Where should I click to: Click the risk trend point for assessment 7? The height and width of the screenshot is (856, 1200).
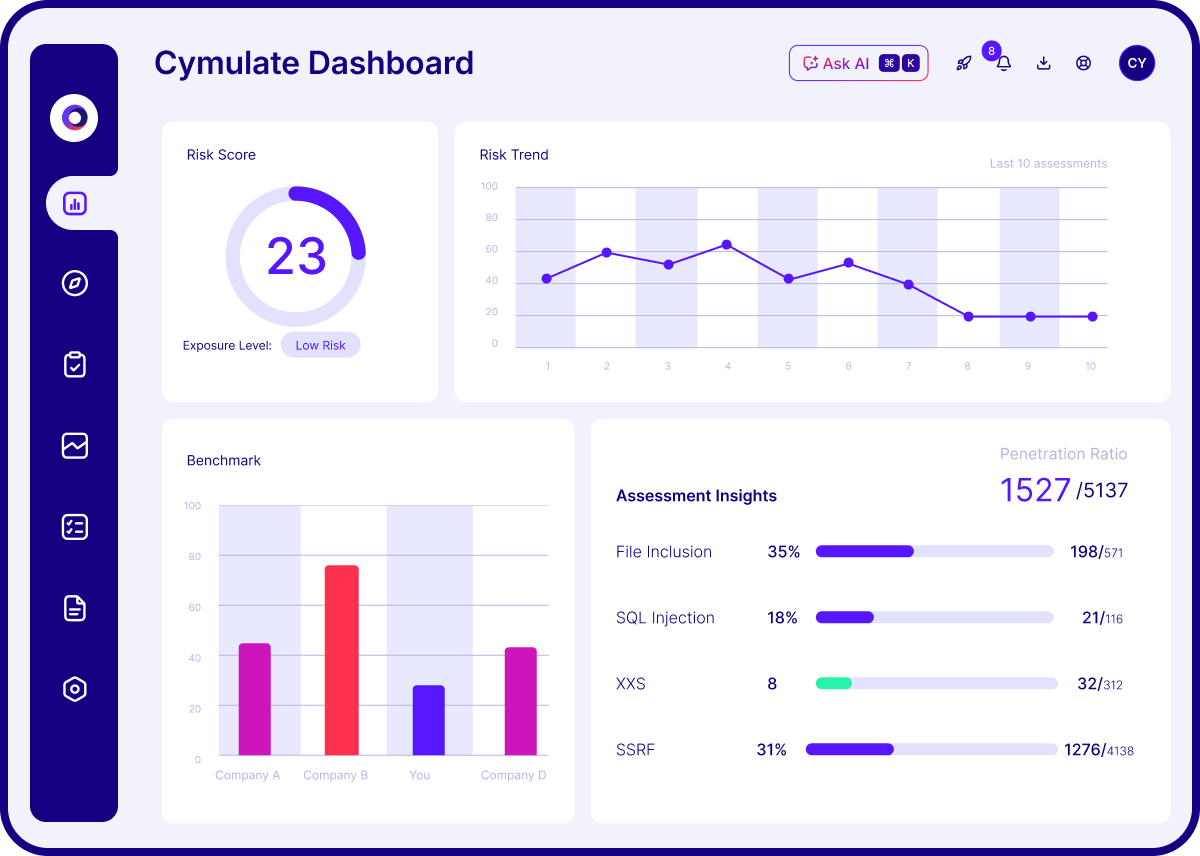click(x=909, y=285)
